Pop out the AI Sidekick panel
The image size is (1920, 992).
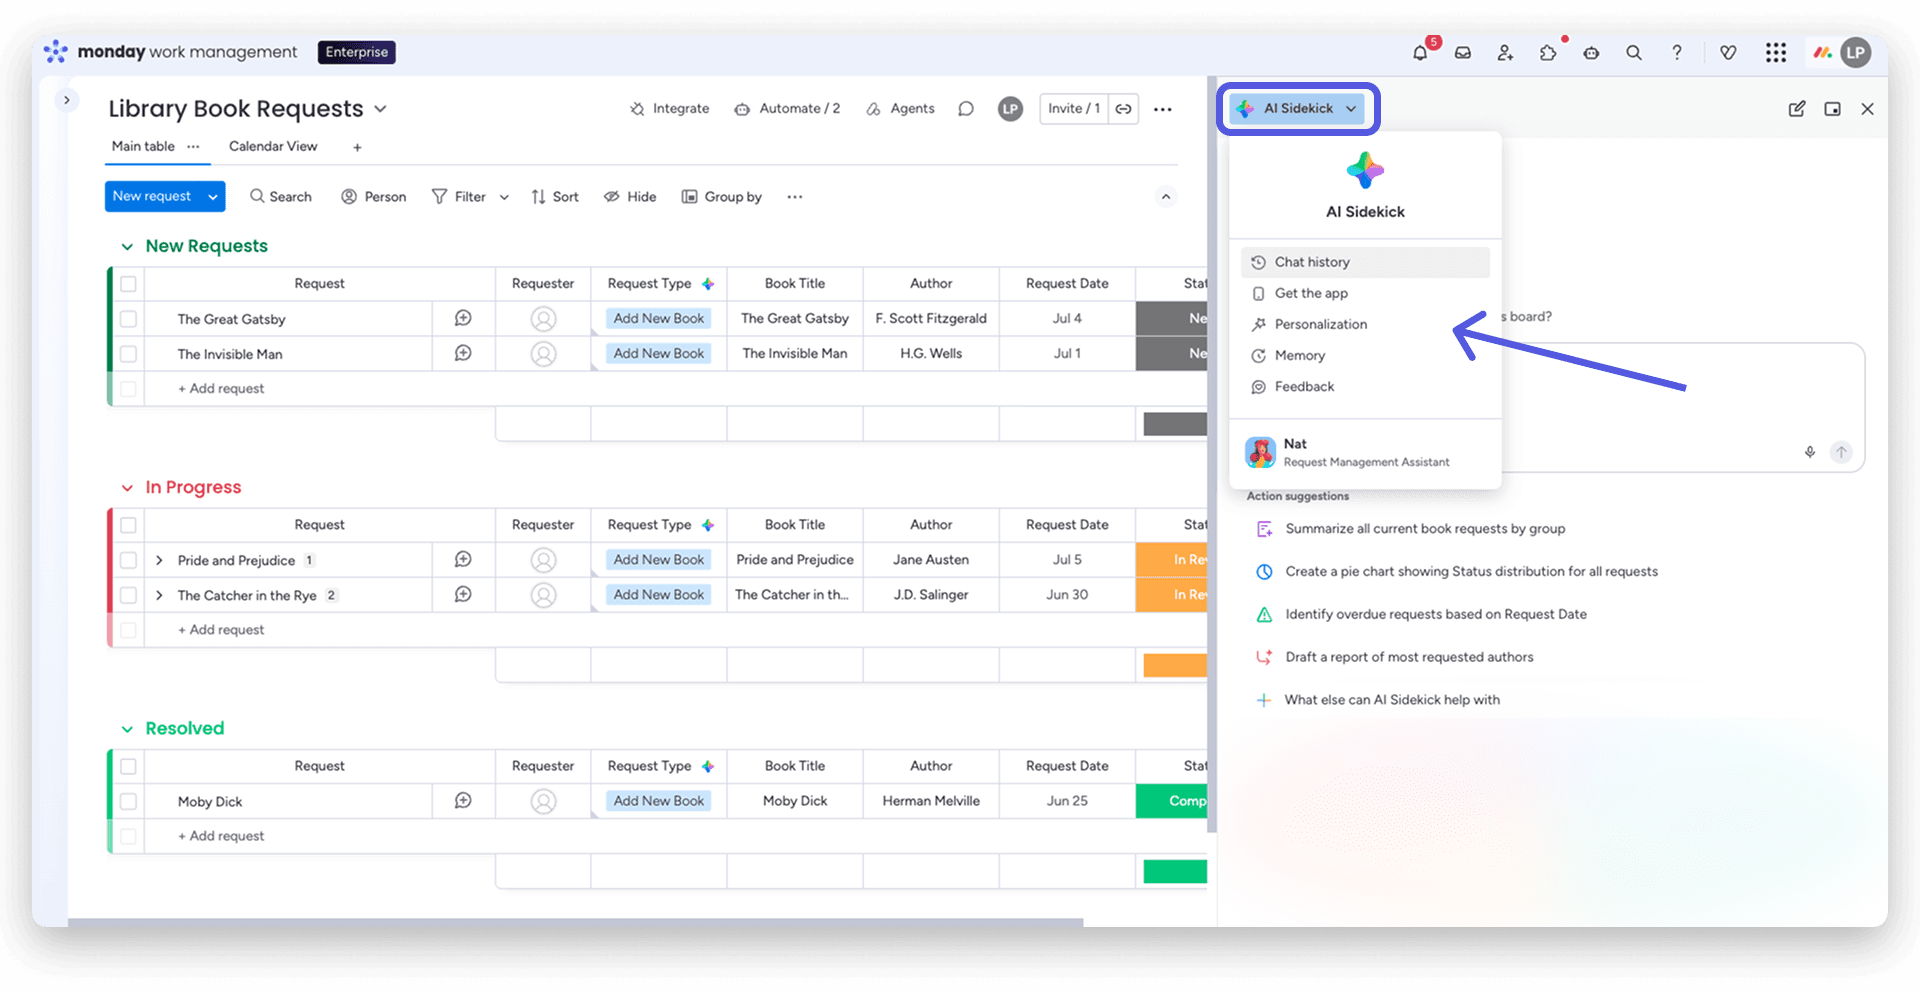(1832, 109)
